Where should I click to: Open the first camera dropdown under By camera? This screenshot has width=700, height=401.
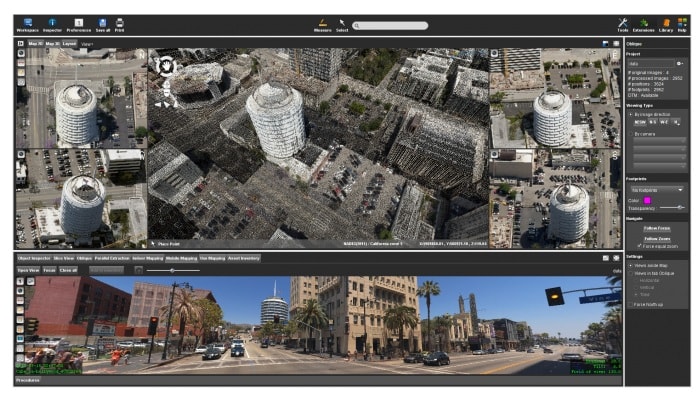pyautogui.click(x=659, y=141)
